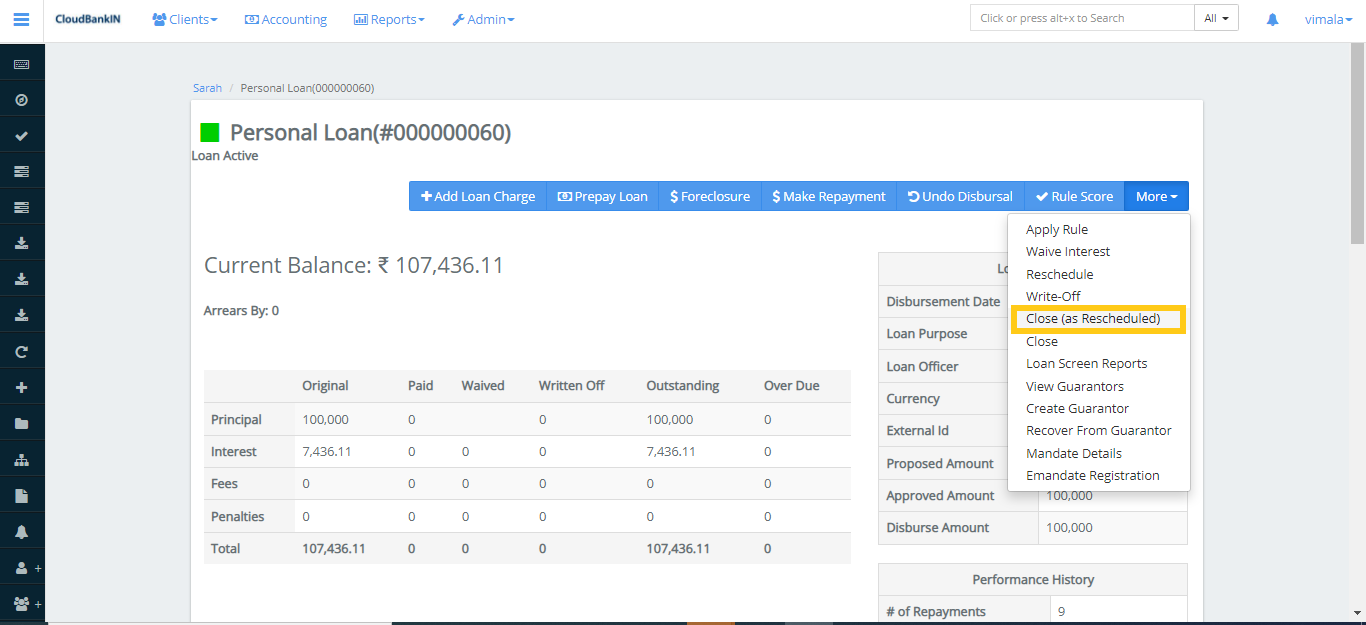Image resolution: width=1366 pixels, height=625 pixels.
Task: Click the Make Repayment button
Action: (x=828, y=196)
